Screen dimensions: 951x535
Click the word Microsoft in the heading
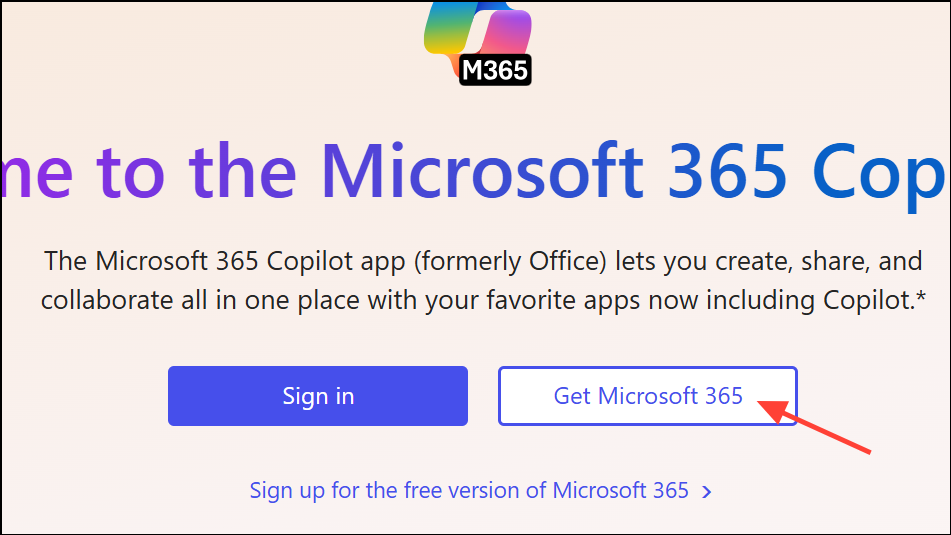tap(481, 172)
